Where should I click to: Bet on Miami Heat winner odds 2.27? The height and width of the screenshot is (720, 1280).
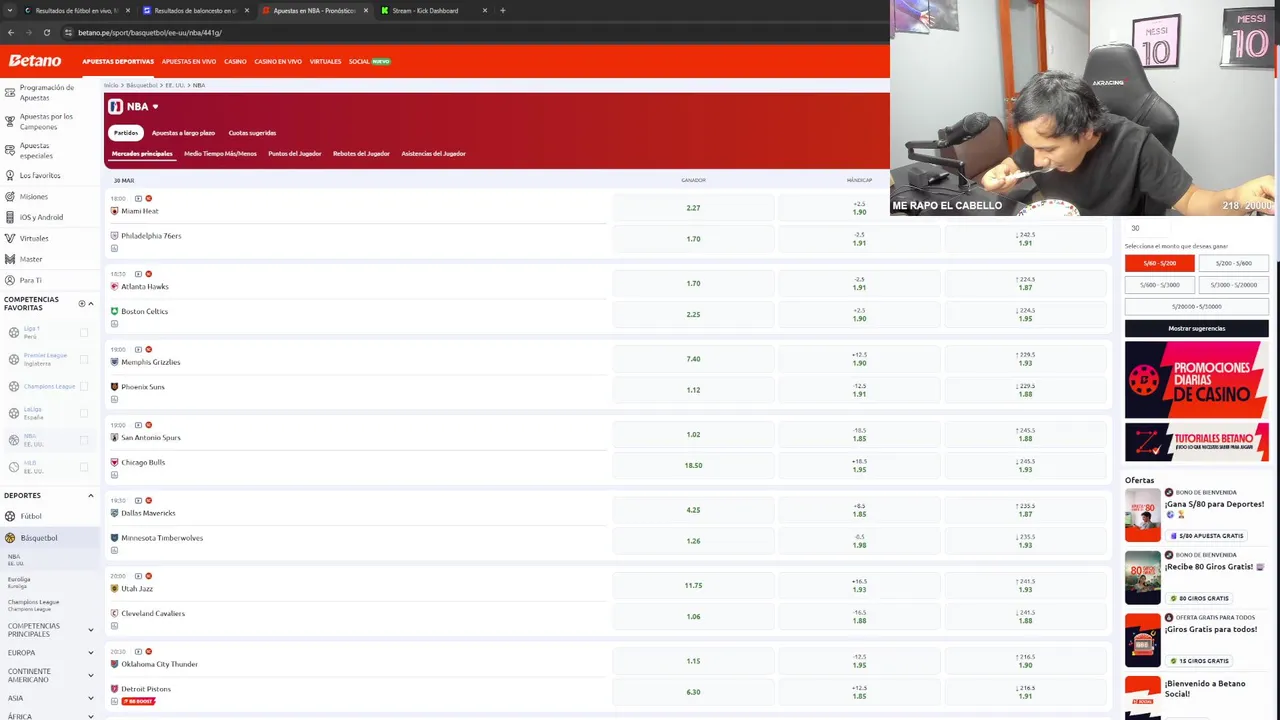pos(693,208)
